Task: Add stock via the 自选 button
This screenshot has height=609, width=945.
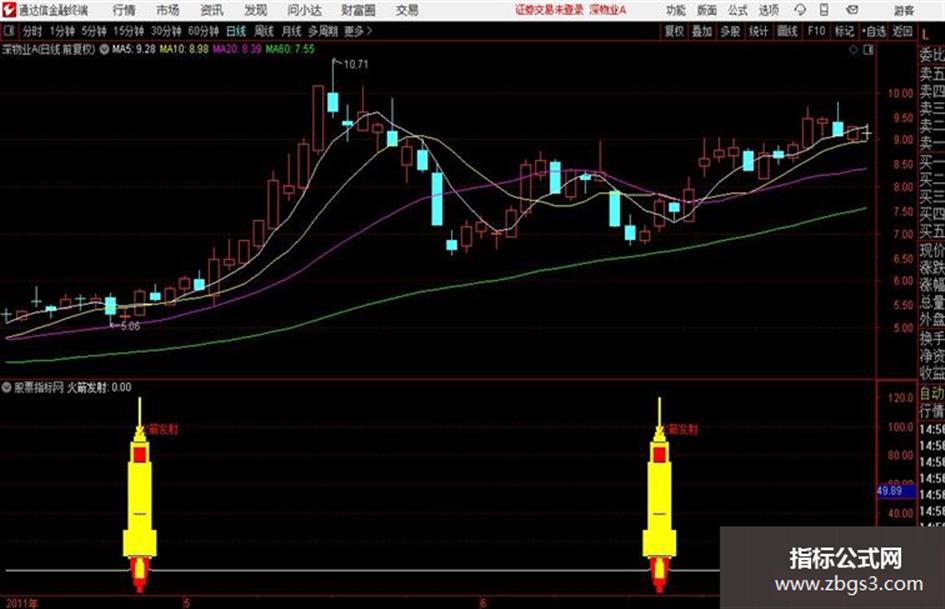Action: (874, 31)
